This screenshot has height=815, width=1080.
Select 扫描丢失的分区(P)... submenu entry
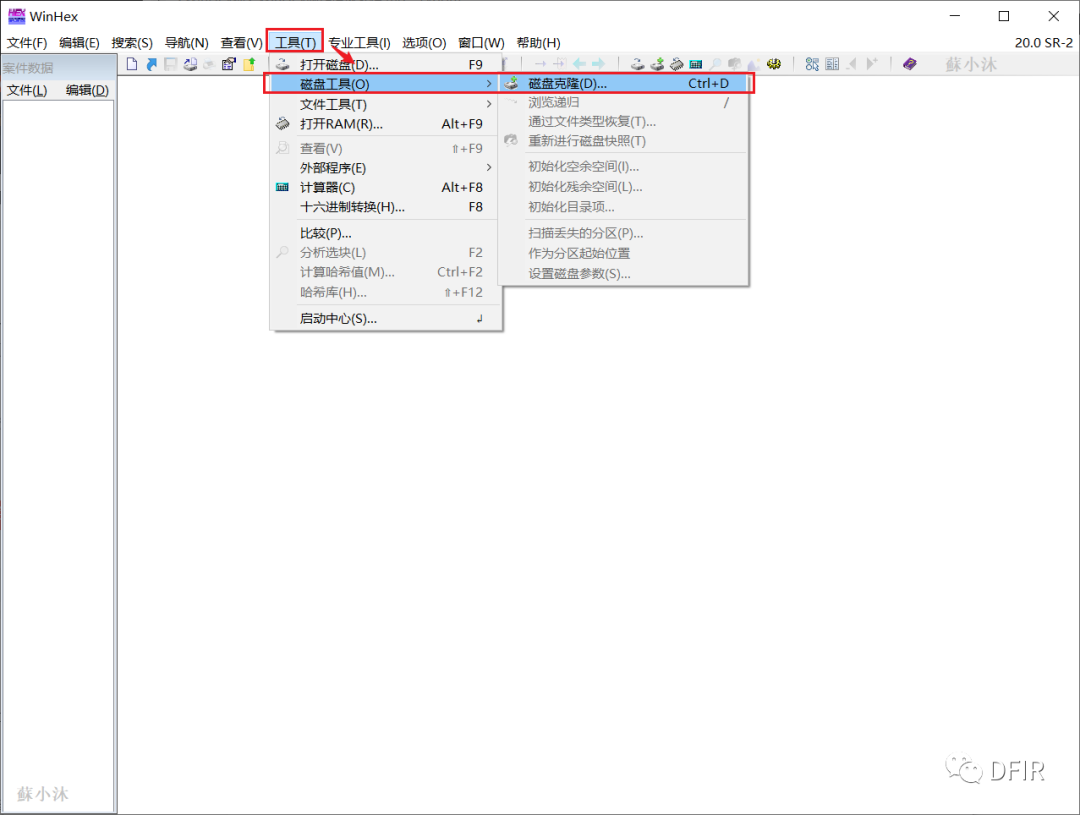pos(623,233)
